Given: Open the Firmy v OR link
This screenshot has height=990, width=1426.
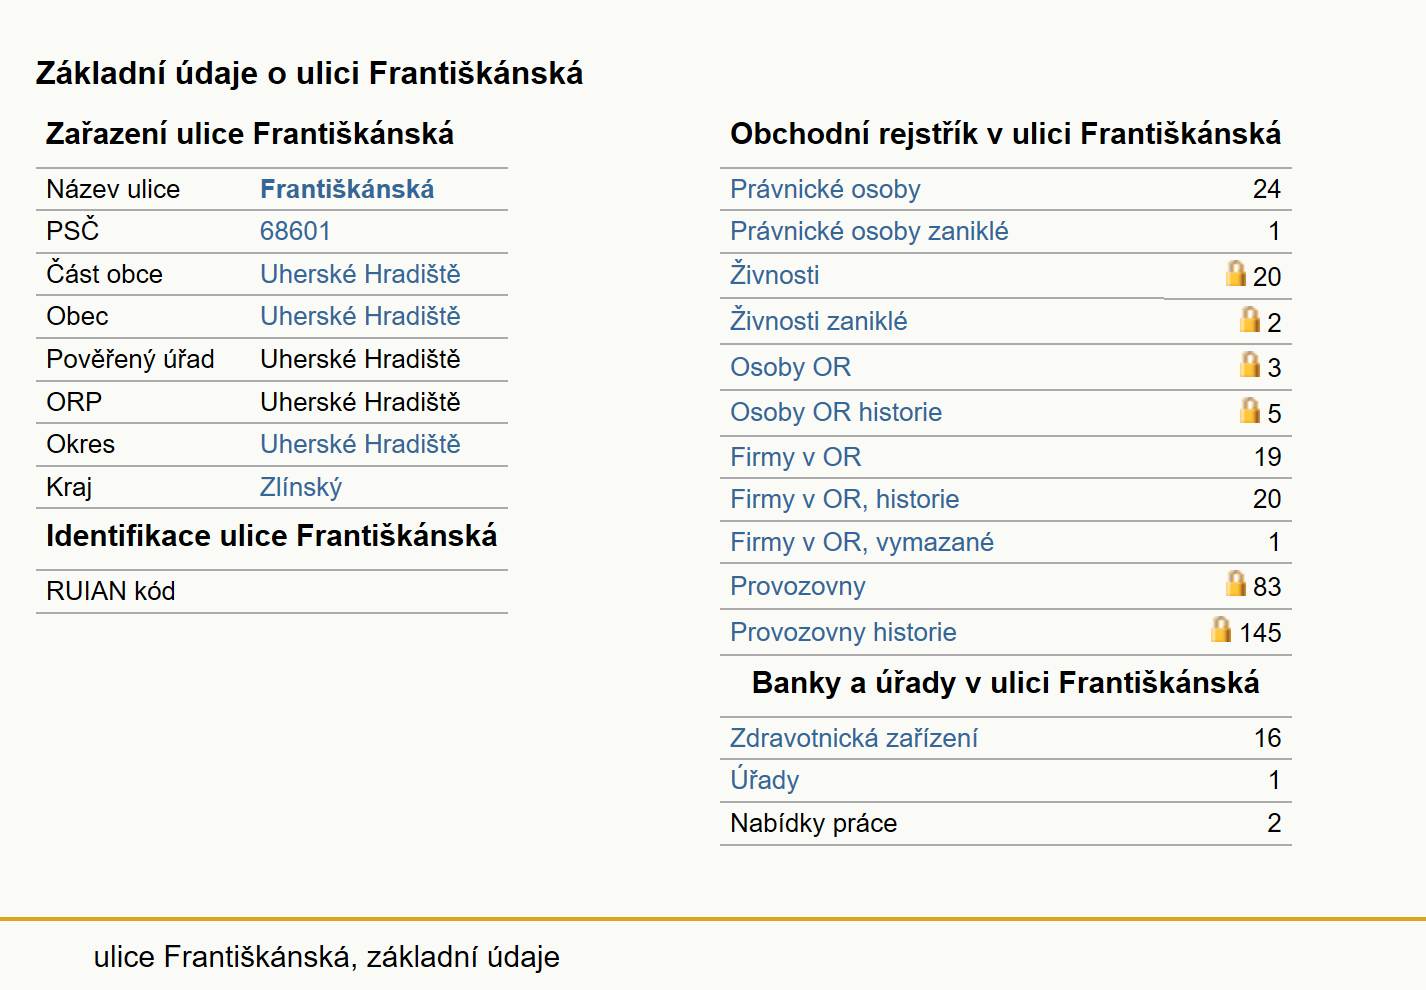Looking at the screenshot, I should (x=795, y=457).
